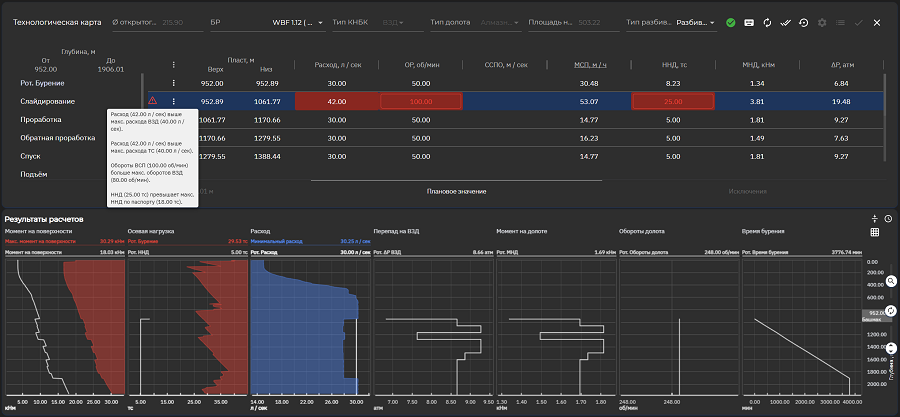
Task: Click the refresh arrows icon in top toolbar
Action: point(767,22)
